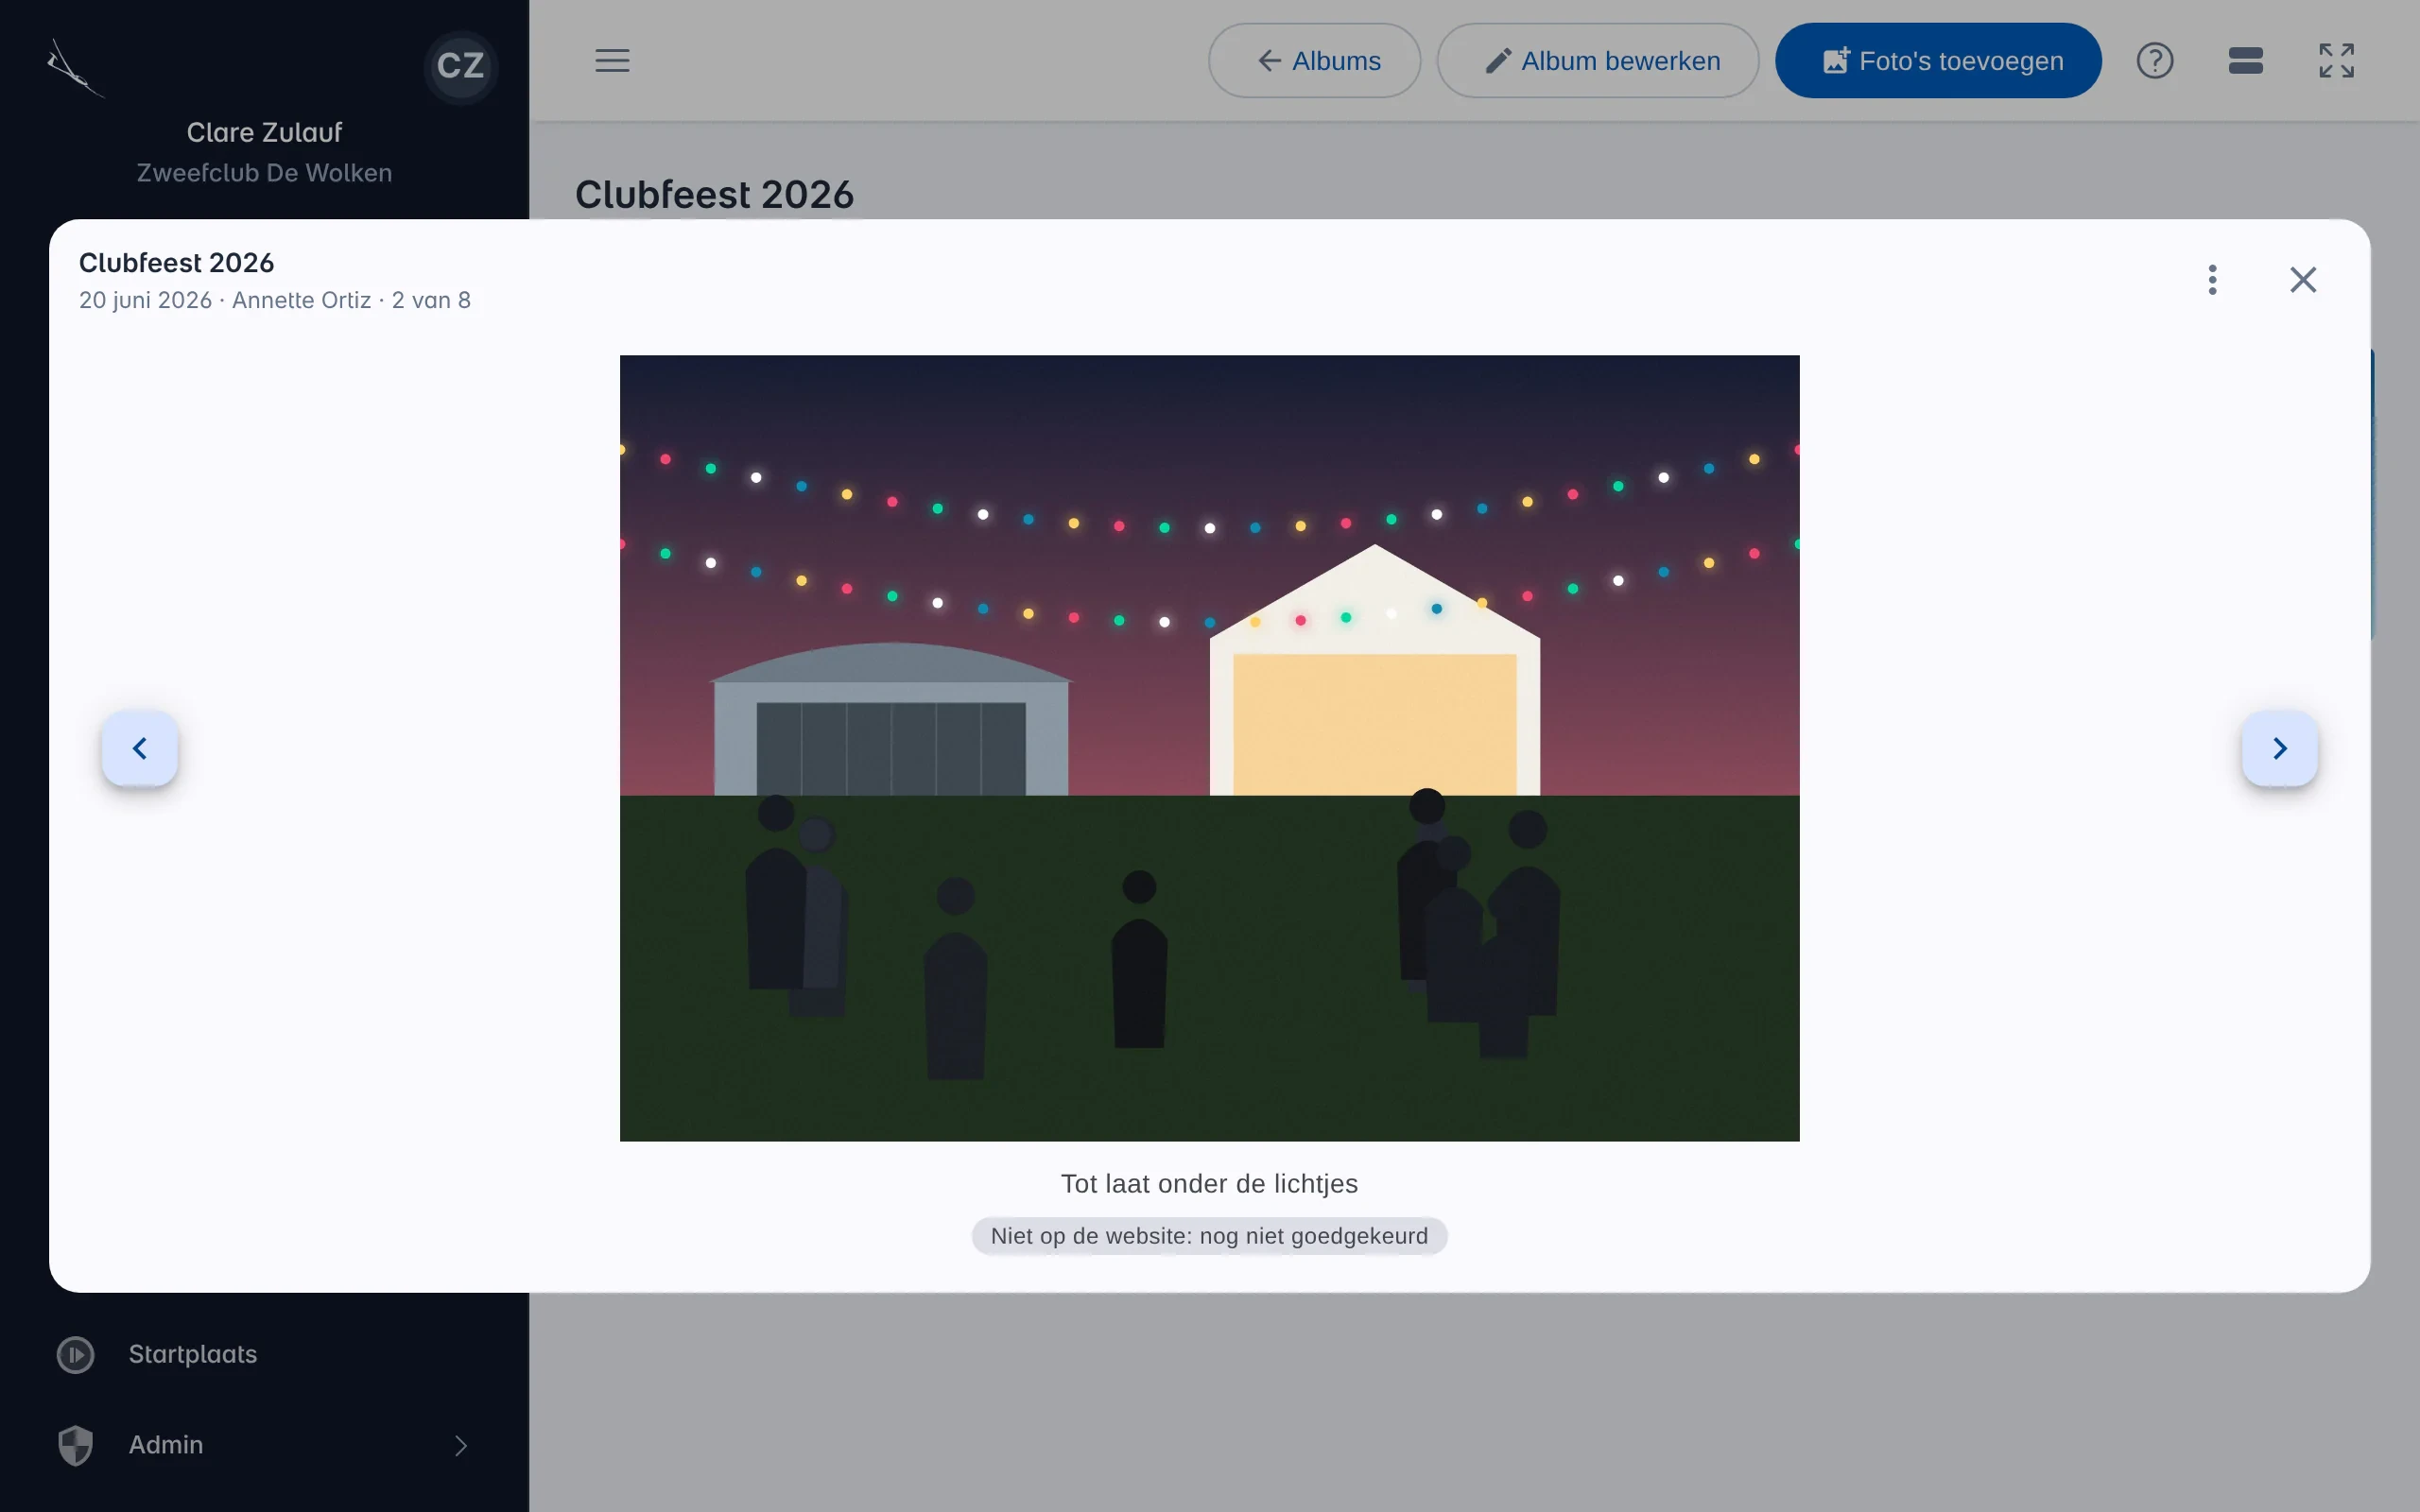Screen dimensions: 2420x1512
Task: Open the hamburger menu icon
Action: (612, 61)
